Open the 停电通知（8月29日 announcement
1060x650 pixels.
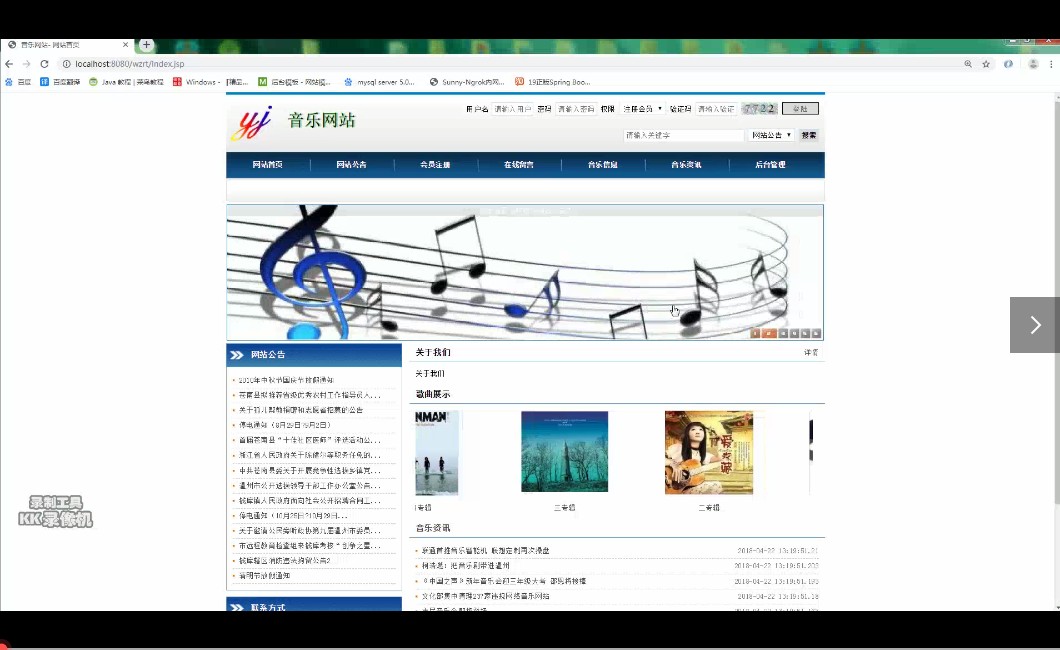285,425
